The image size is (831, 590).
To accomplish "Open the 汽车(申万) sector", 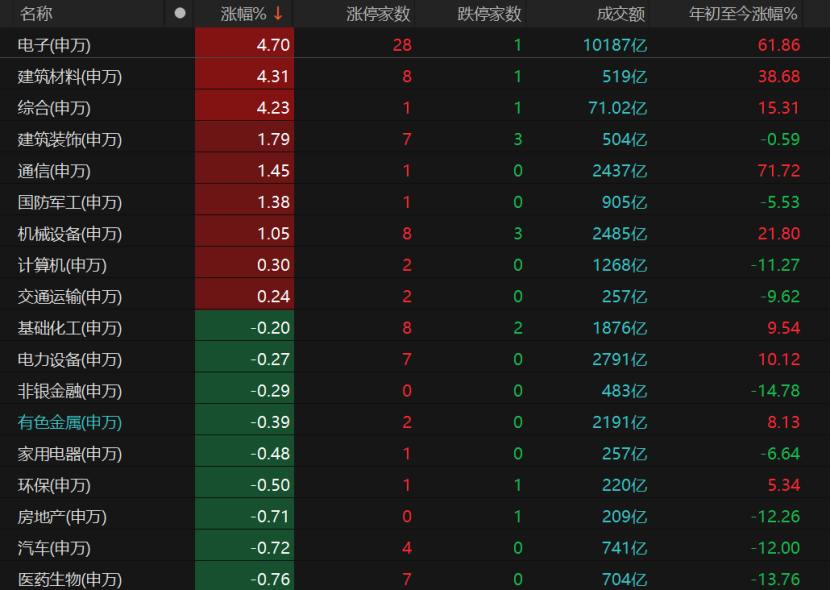I will pyautogui.click(x=54, y=548).
